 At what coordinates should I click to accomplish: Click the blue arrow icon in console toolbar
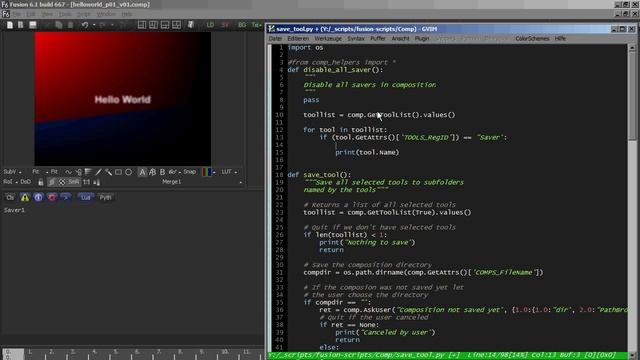tap(65, 198)
